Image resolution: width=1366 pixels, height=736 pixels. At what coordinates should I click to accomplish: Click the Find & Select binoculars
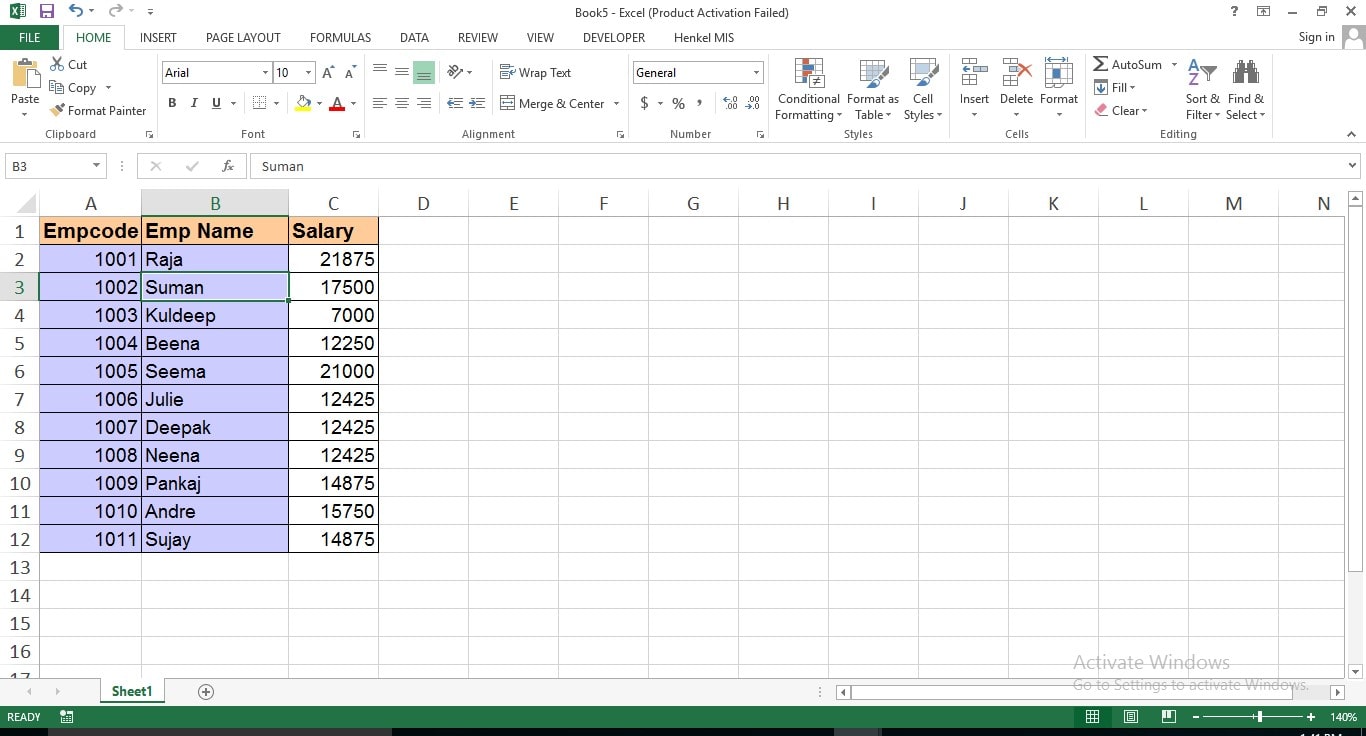coord(1245,74)
